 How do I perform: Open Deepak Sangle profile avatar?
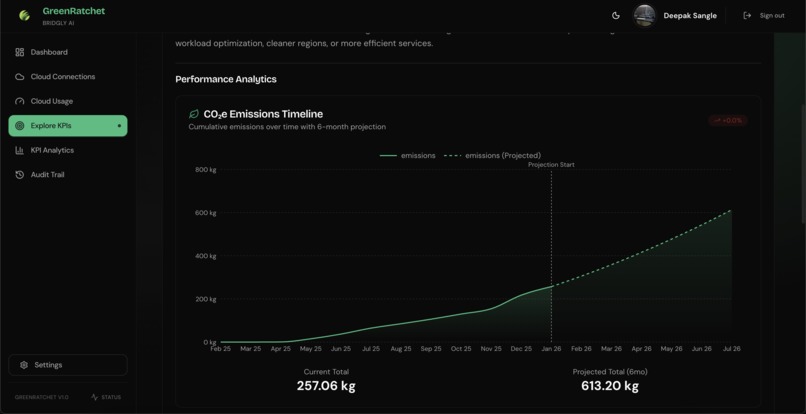coord(644,15)
